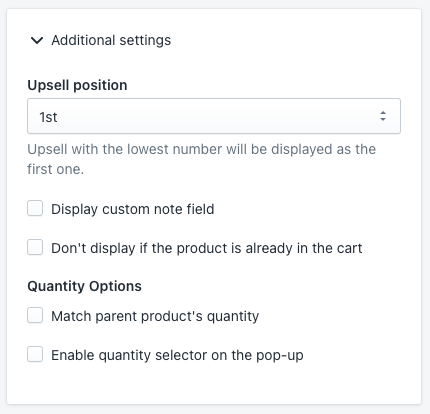
Task: Tick the Match parent product's quantity checkbox
Action: point(35,315)
